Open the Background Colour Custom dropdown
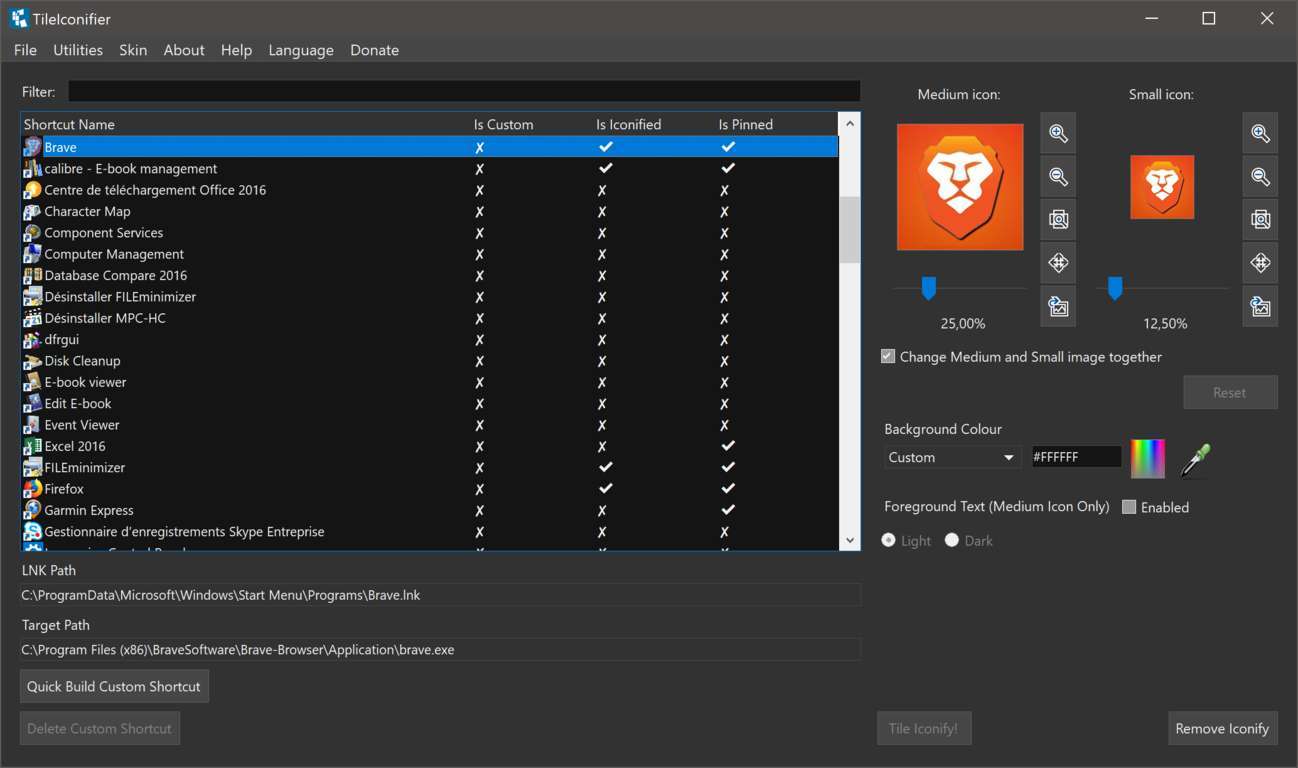The width and height of the screenshot is (1298, 768). tap(952, 457)
